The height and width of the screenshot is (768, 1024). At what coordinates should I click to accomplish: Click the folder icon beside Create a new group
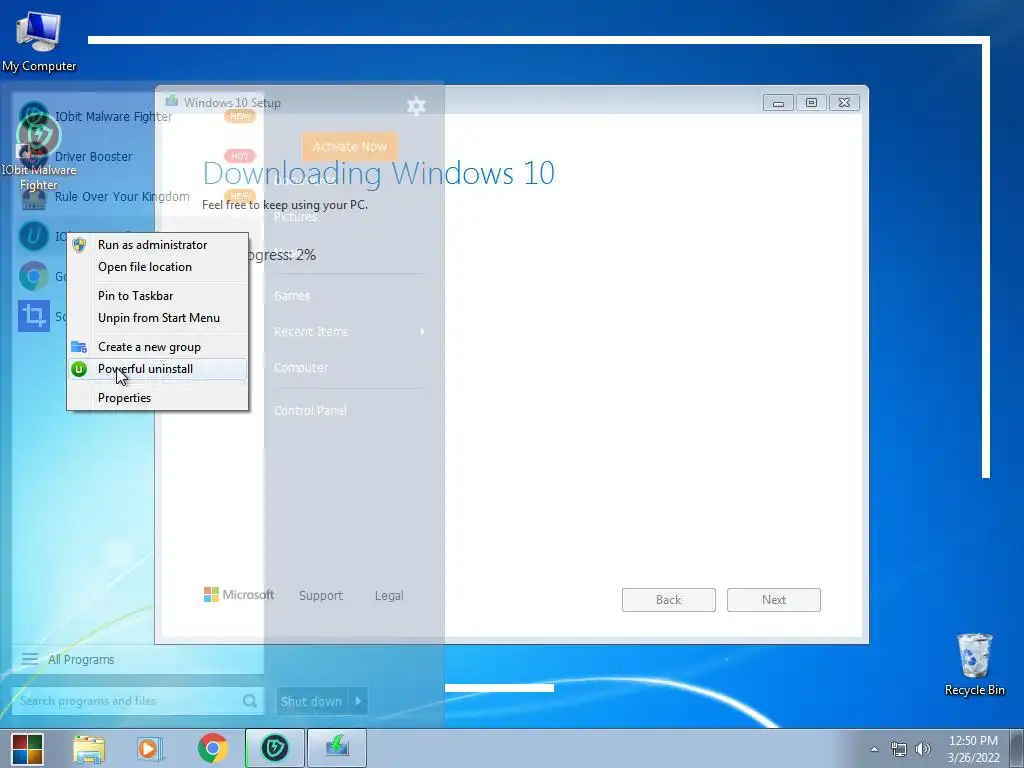click(x=79, y=347)
